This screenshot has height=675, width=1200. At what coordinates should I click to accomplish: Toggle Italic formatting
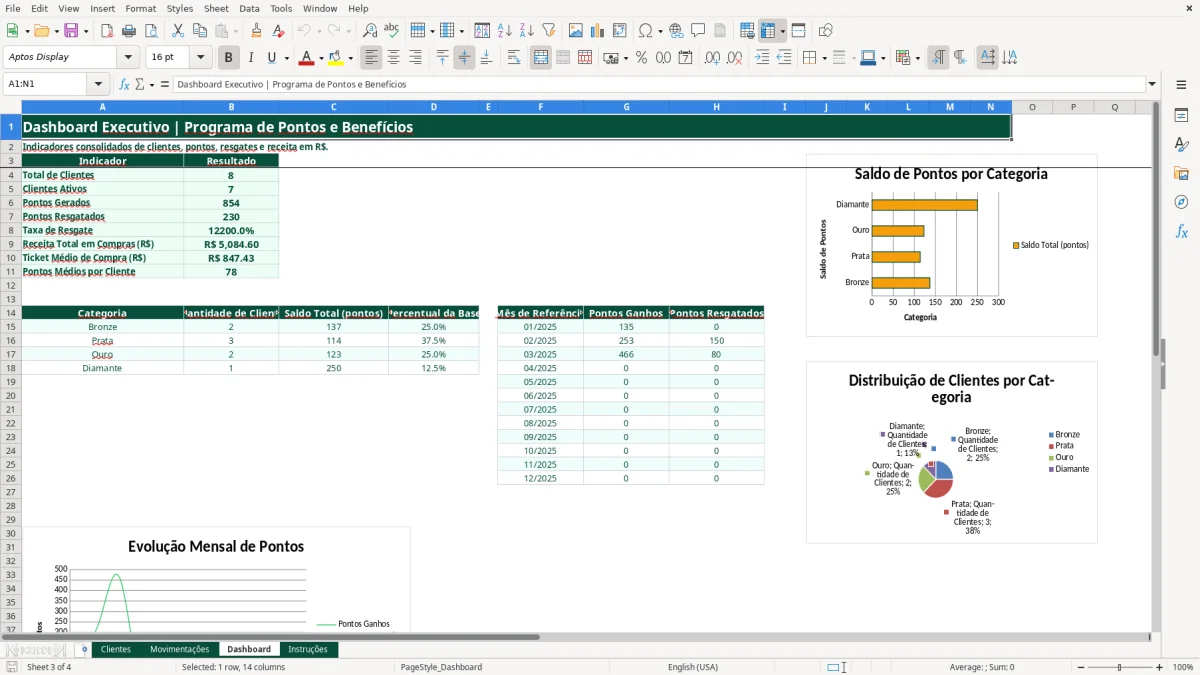point(251,58)
